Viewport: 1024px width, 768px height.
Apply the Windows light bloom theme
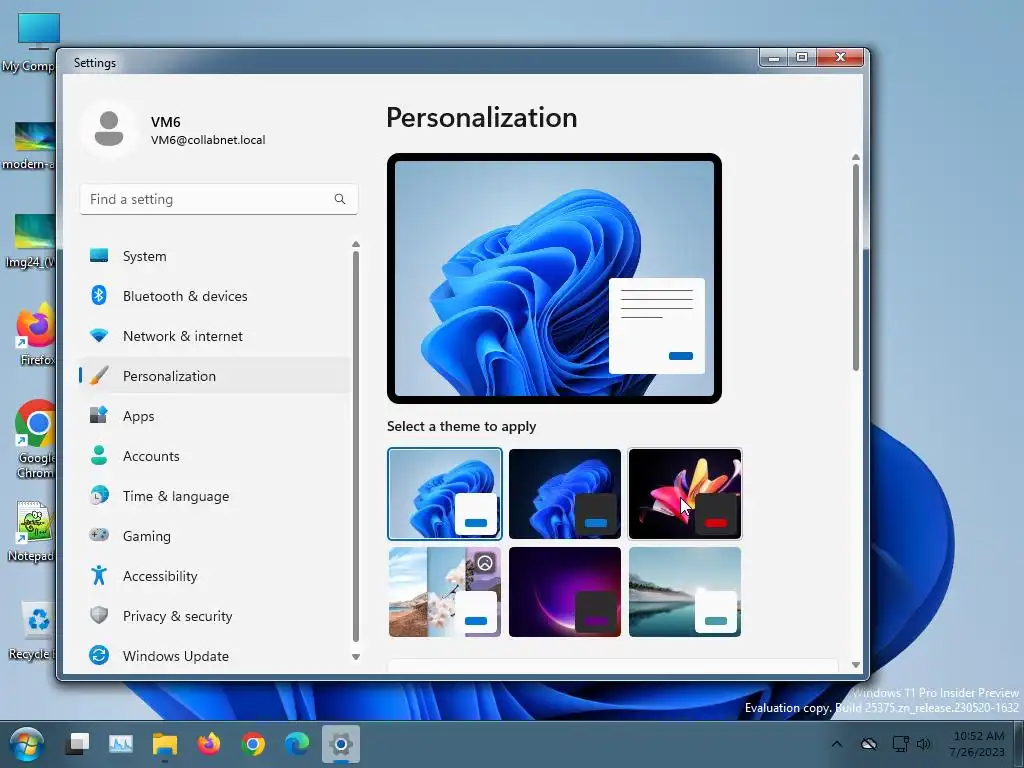(x=445, y=494)
